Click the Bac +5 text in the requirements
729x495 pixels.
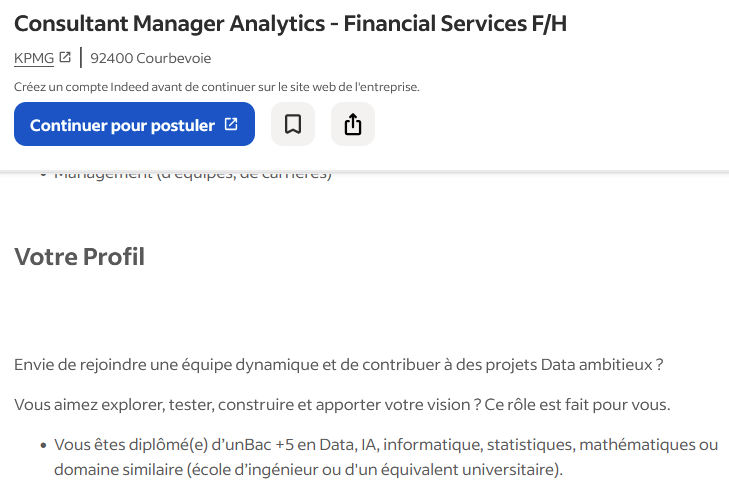coord(269,445)
